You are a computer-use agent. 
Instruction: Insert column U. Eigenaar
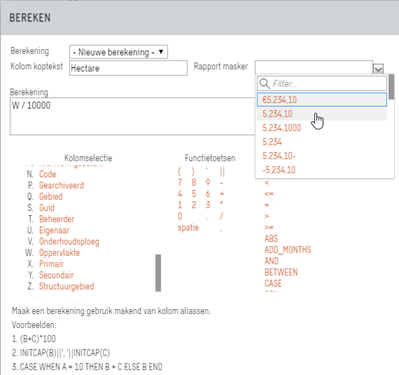coord(54,230)
